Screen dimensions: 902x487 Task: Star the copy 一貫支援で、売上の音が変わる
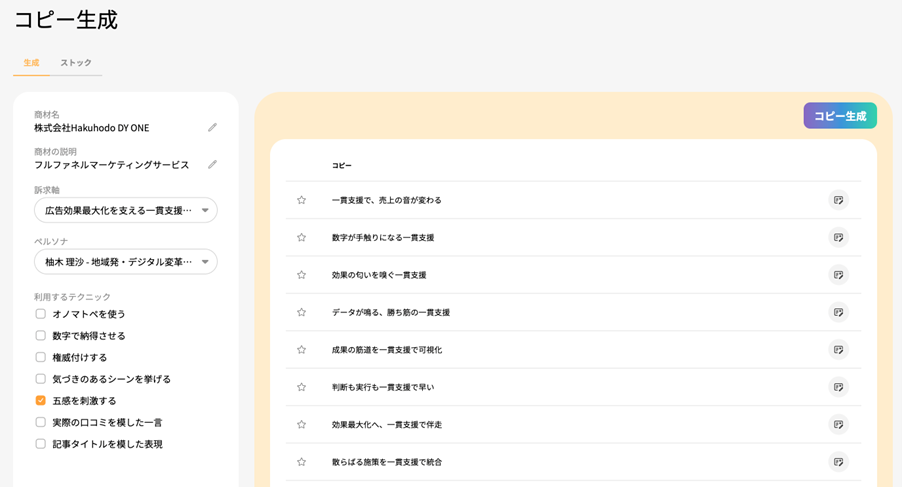301,200
